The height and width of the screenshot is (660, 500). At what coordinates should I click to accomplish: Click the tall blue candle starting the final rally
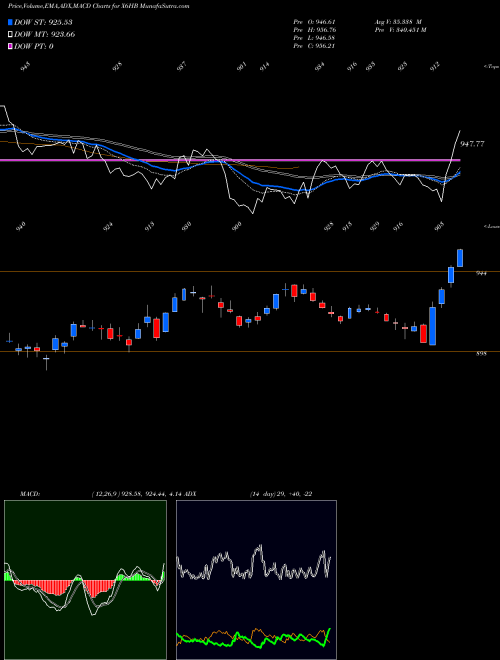pyautogui.click(x=432, y=326)
